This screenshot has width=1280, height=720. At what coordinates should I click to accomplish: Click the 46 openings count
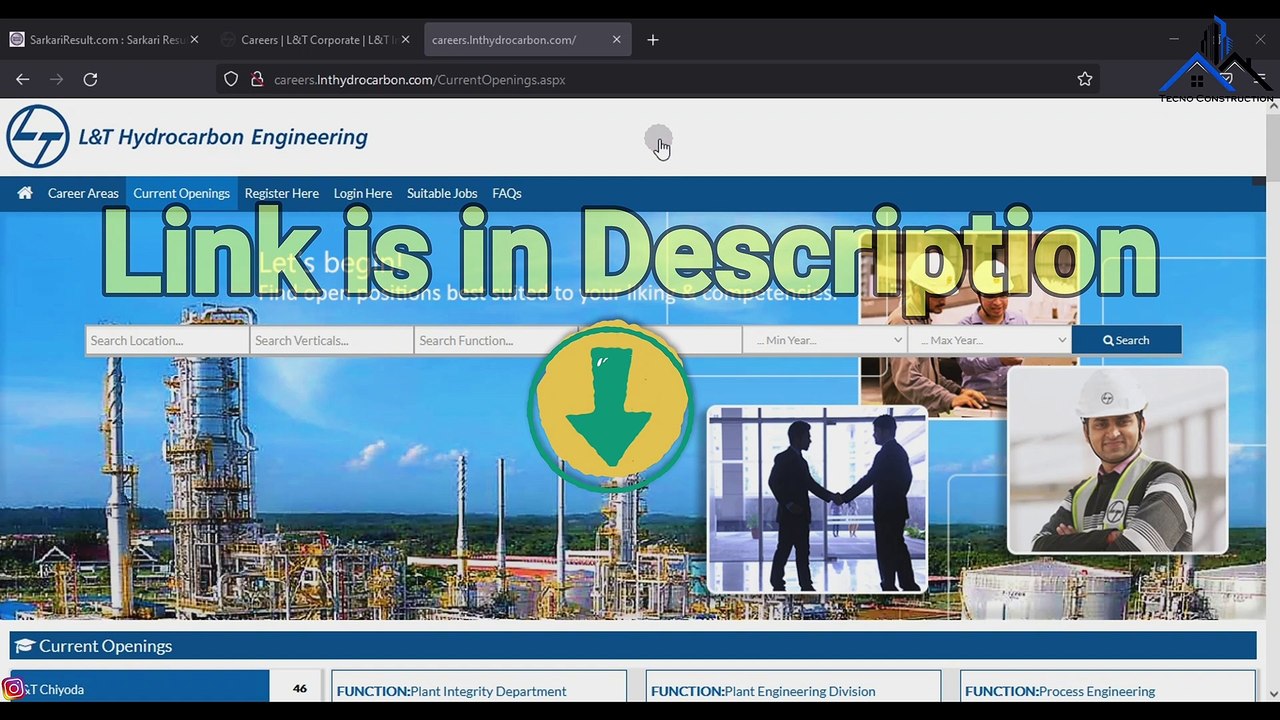[299, 688]
